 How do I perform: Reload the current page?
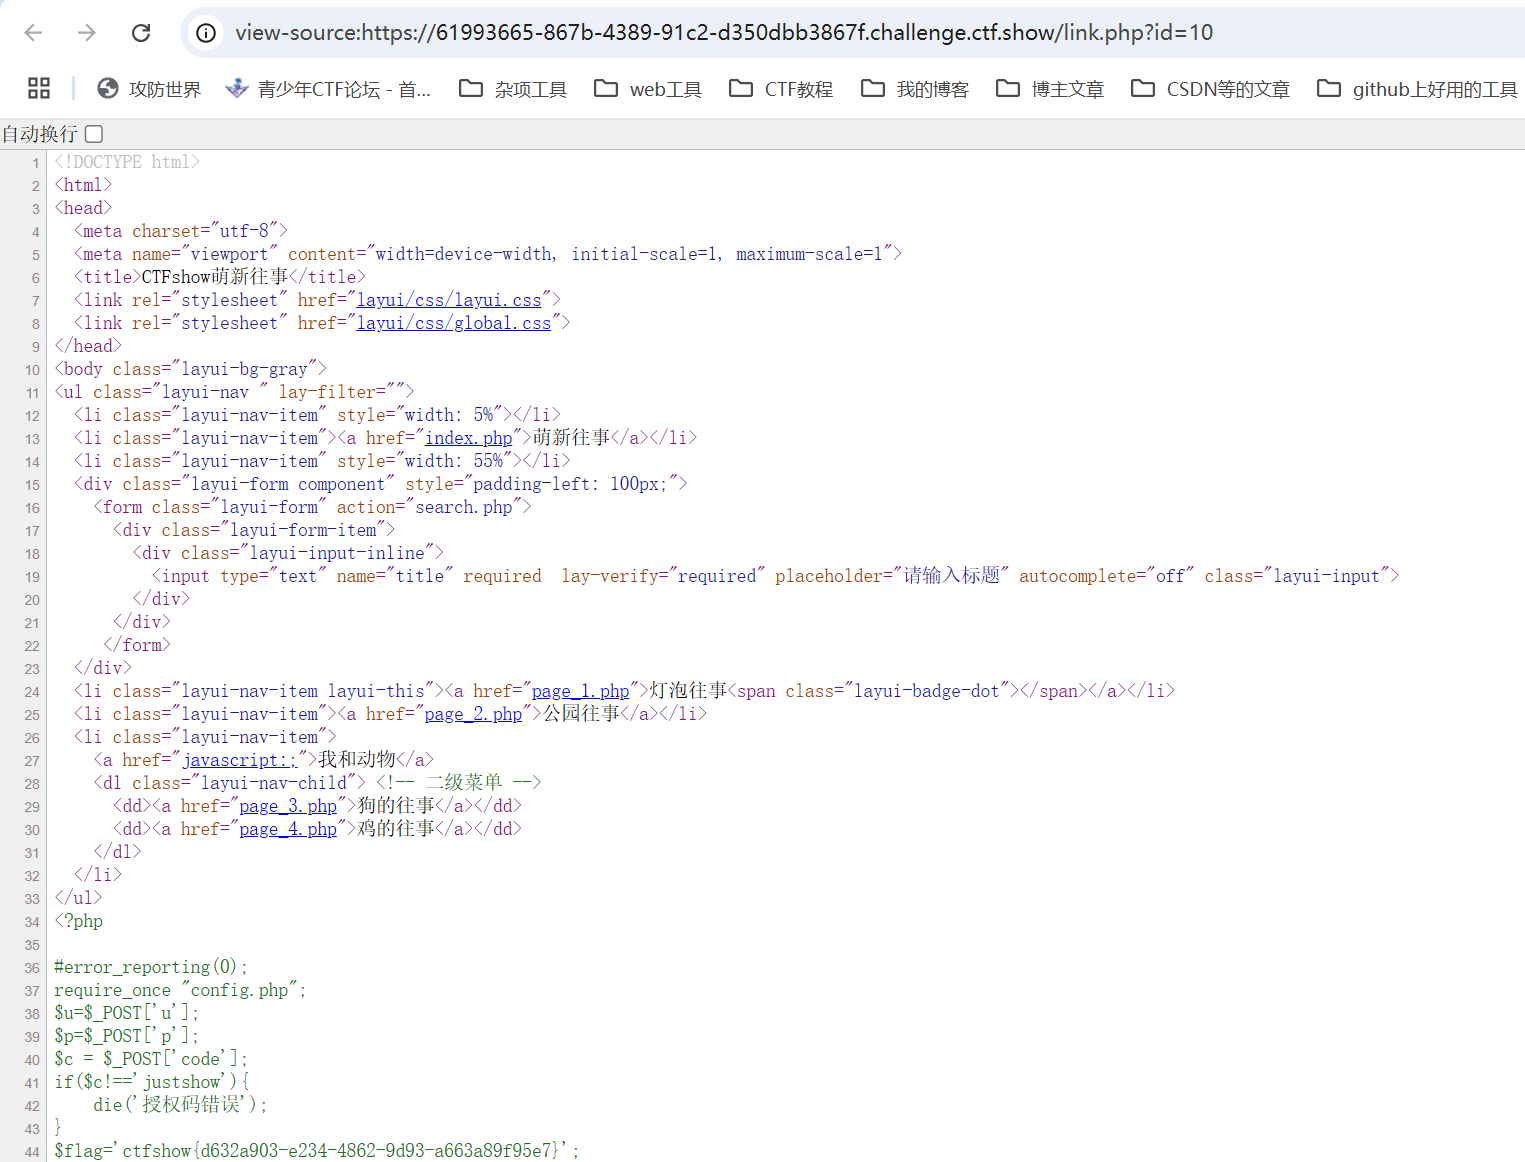(141, 33)
